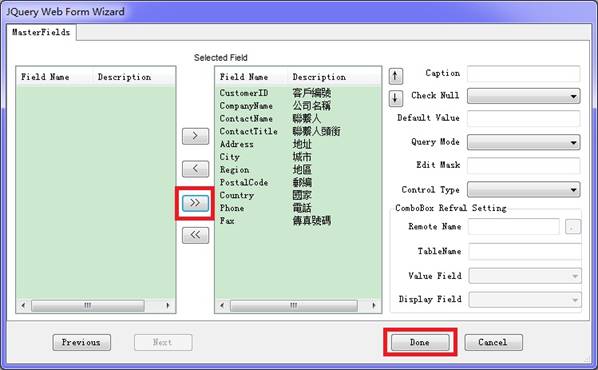Add all fields with double right arrow
The height and width of the screenshot is (370, 598).
point(195,203)
